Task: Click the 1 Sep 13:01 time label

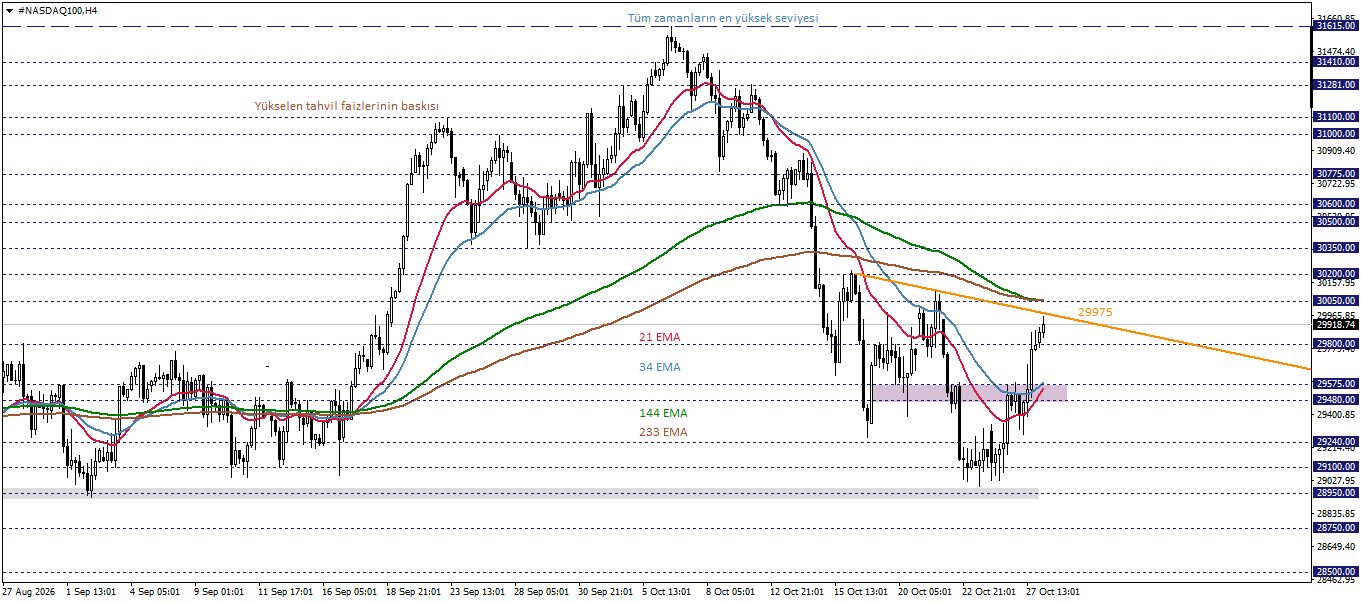Action: tap(91, 592)
